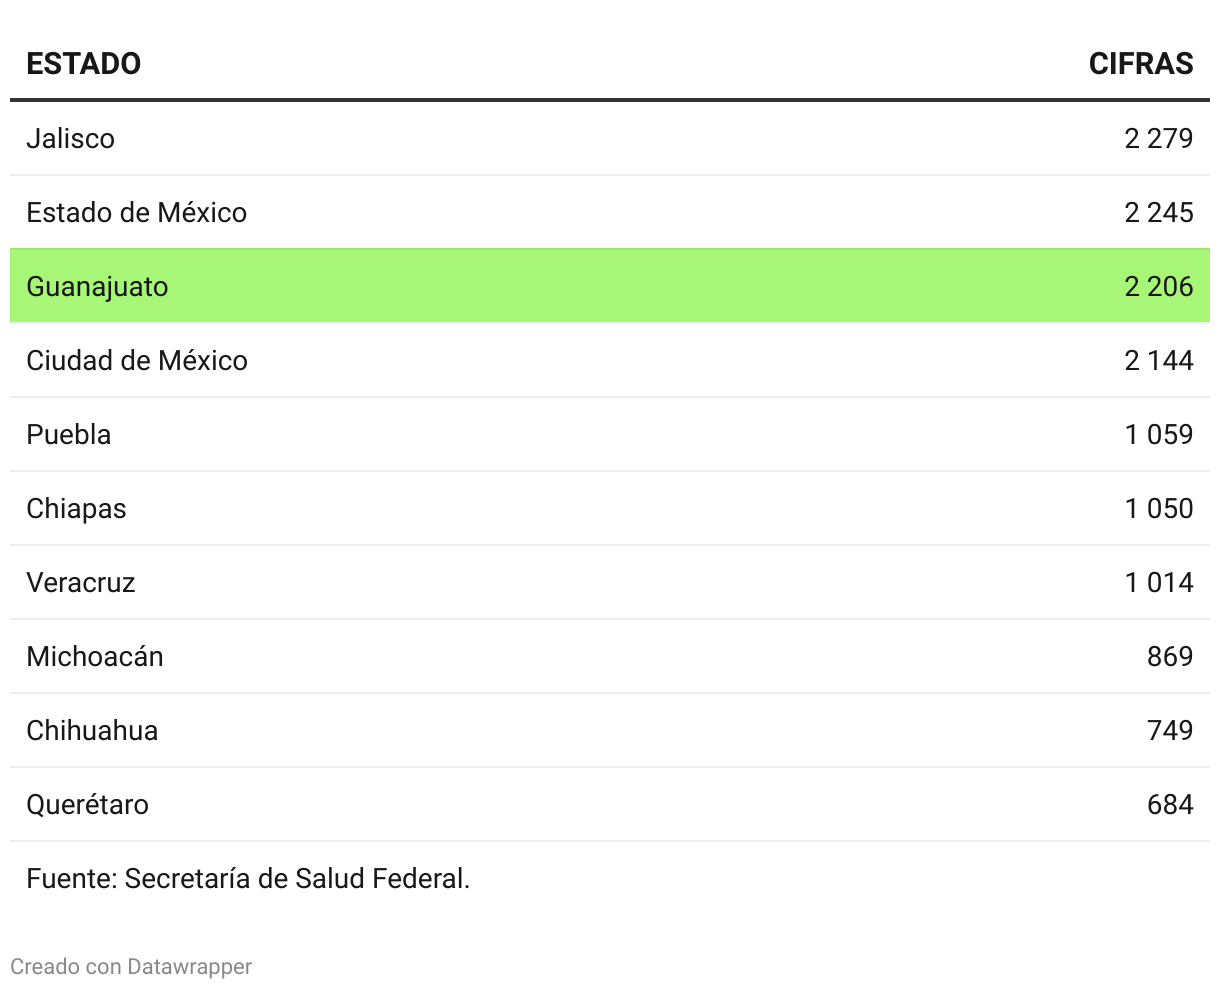The height and width of the screenshot is (990, 1220).
Task: Click the highlighted Guanajuato row
Action: pos(609,286)
